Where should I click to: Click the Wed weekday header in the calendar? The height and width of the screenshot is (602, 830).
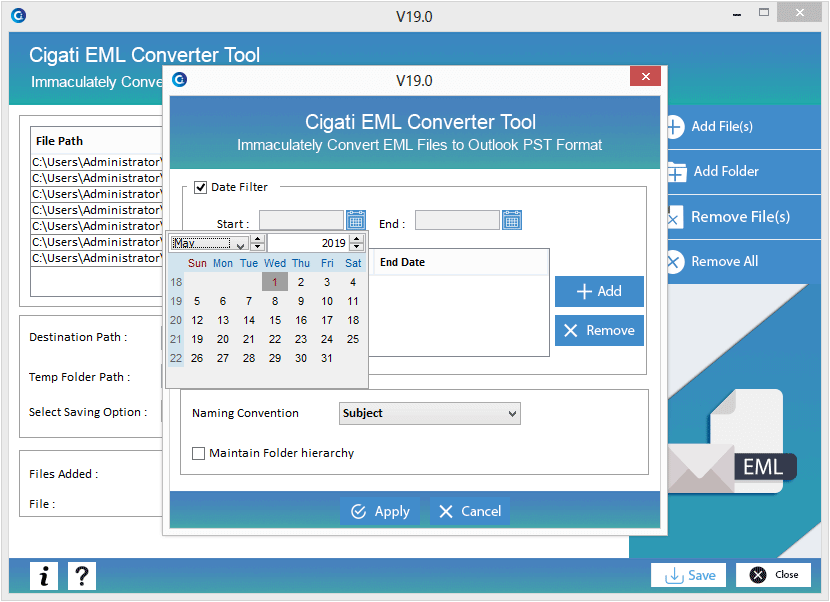pyautogui.click(x=275, y=263)
